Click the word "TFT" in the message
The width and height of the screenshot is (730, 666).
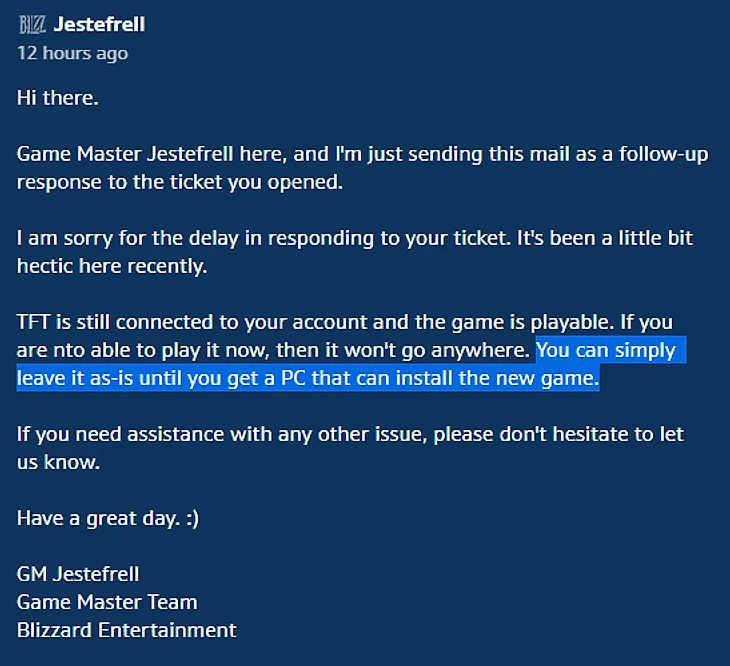33,322
